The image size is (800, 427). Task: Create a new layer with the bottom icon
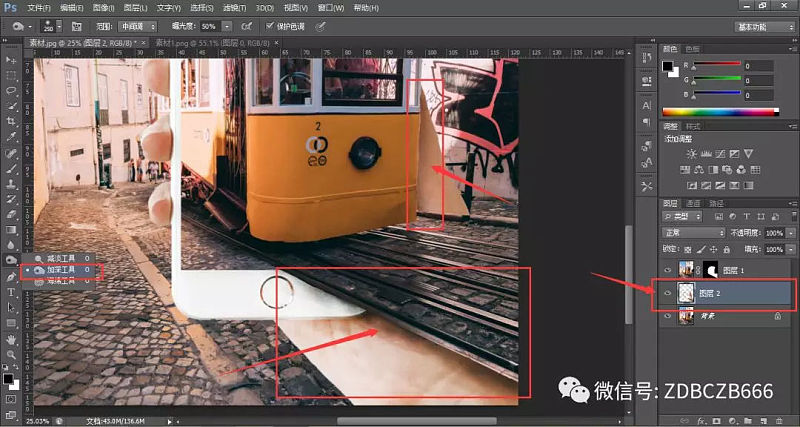point(764,421)
